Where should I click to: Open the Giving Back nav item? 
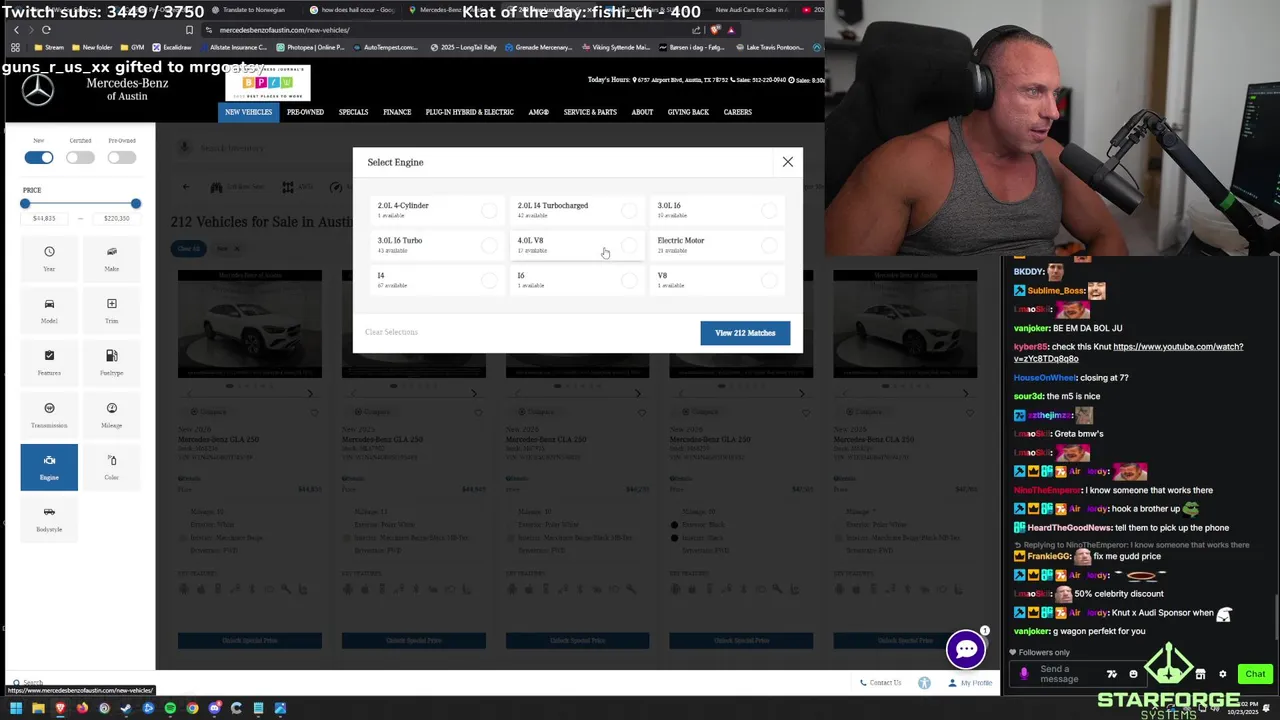688,112
